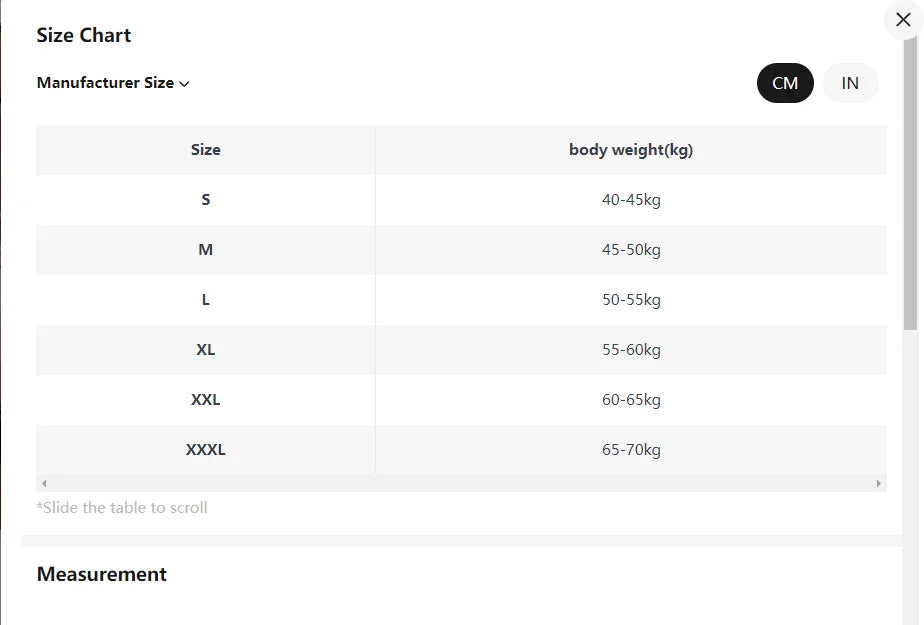This screenshot has width=924, height=625.
Task: Click the Size Chart title
Action: [84, 35]
